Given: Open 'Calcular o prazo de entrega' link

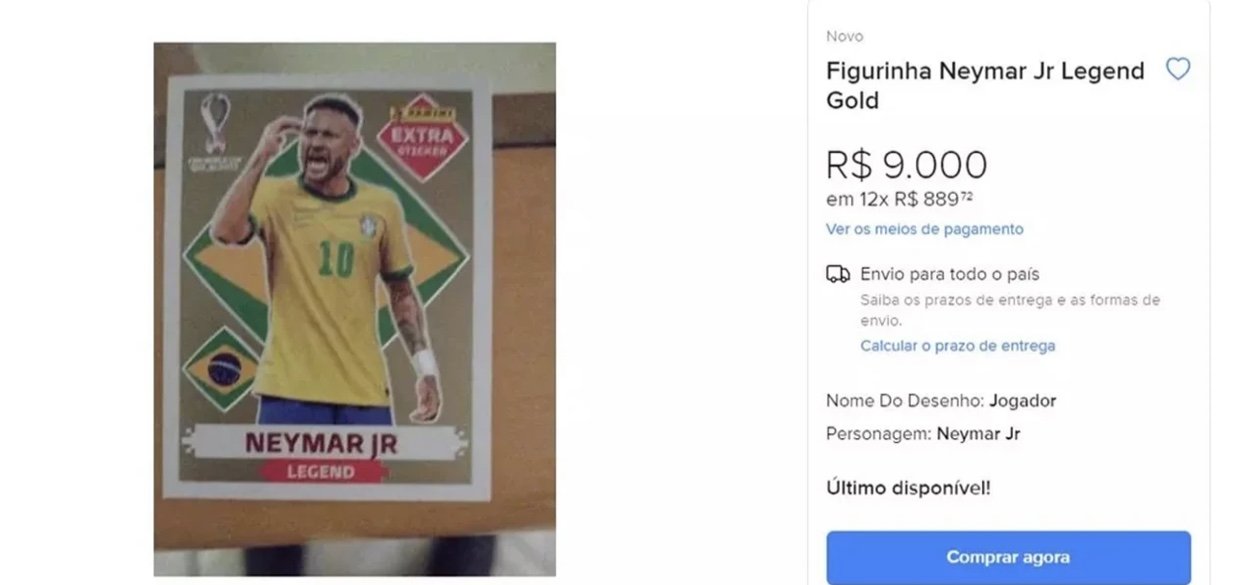Looking at the screenshot, I should (957, 346).
